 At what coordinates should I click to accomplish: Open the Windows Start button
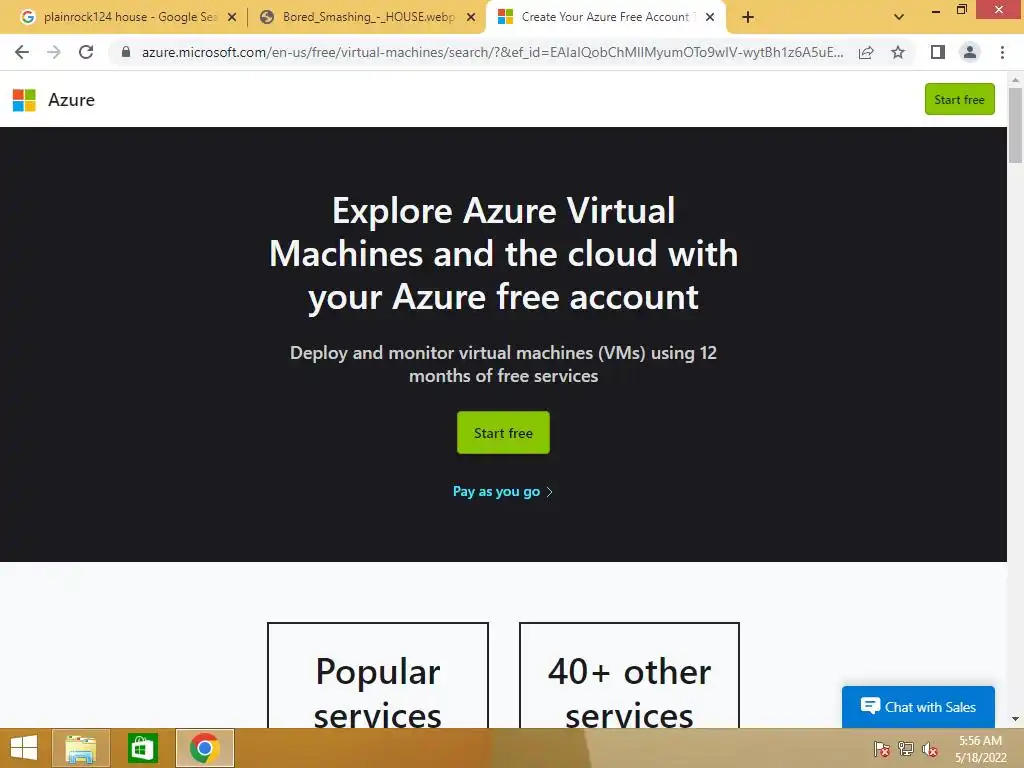point(24,748)
